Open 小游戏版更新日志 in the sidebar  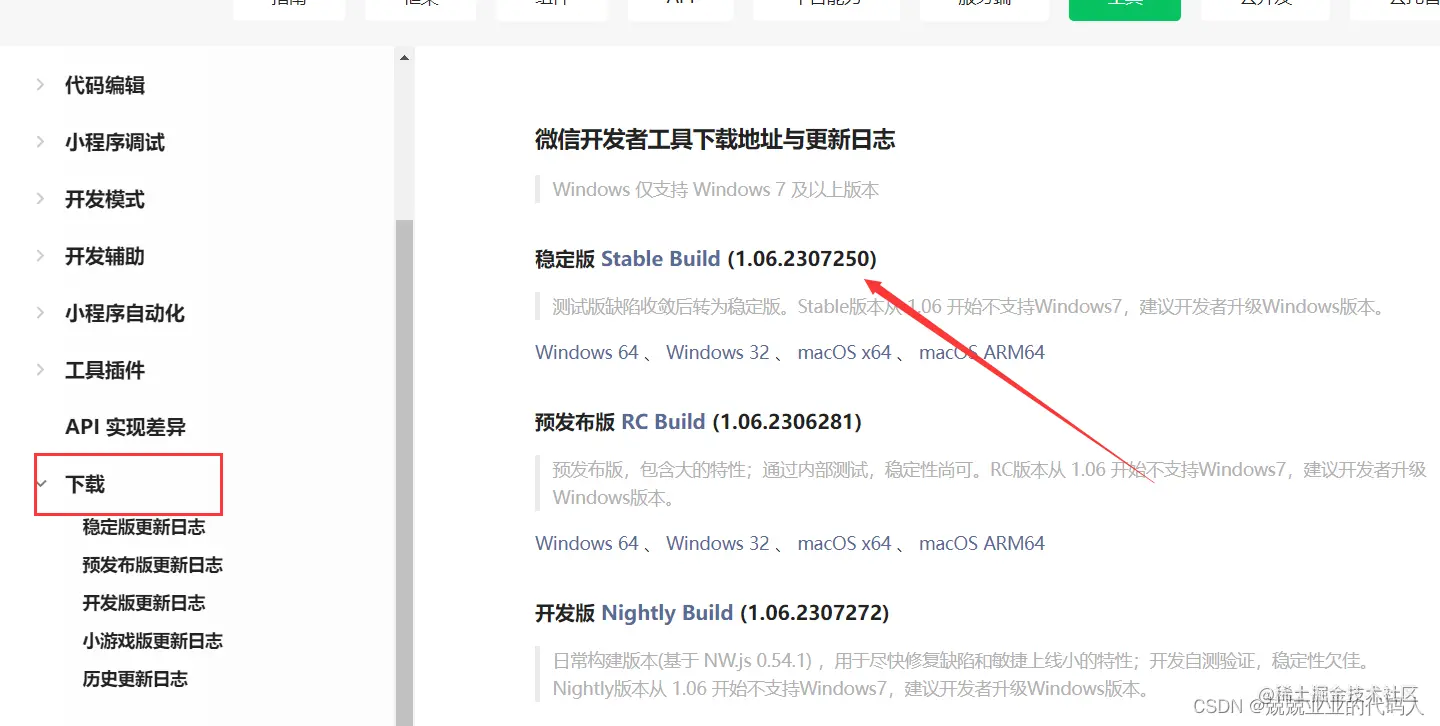tap(152, 641)
